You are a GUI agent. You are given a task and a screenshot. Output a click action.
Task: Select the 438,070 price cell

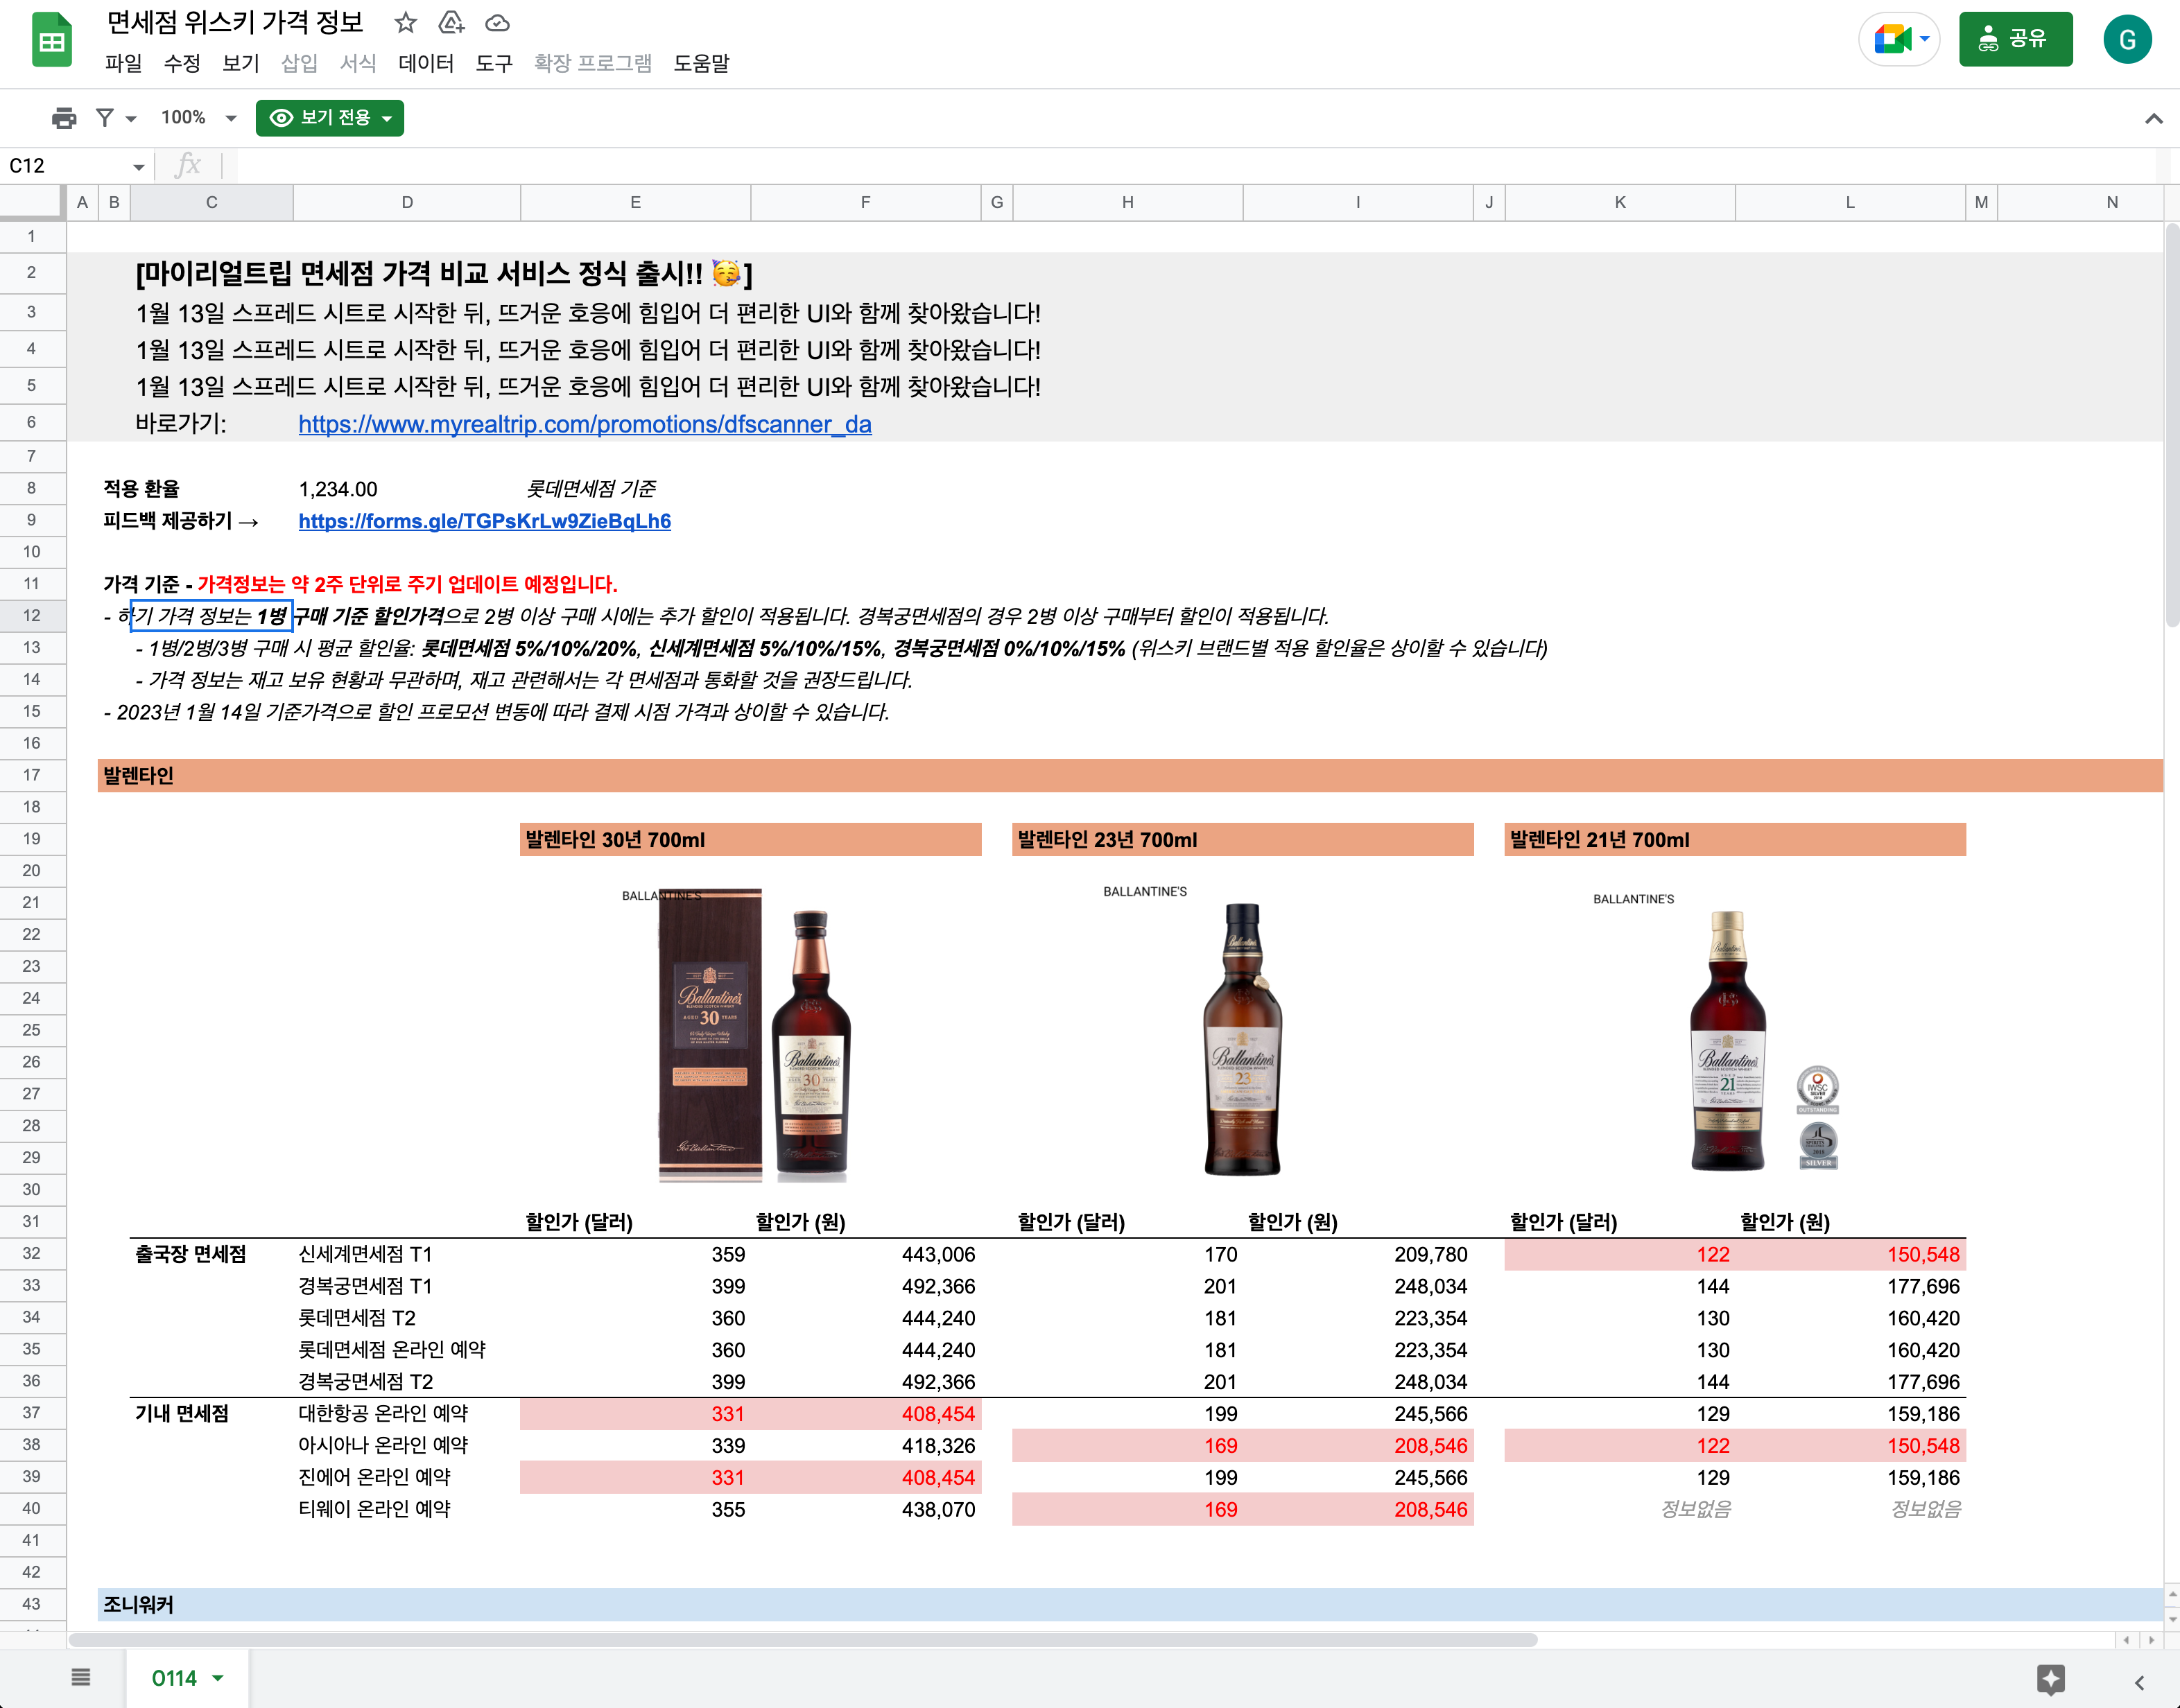(x=866, y=1509)
